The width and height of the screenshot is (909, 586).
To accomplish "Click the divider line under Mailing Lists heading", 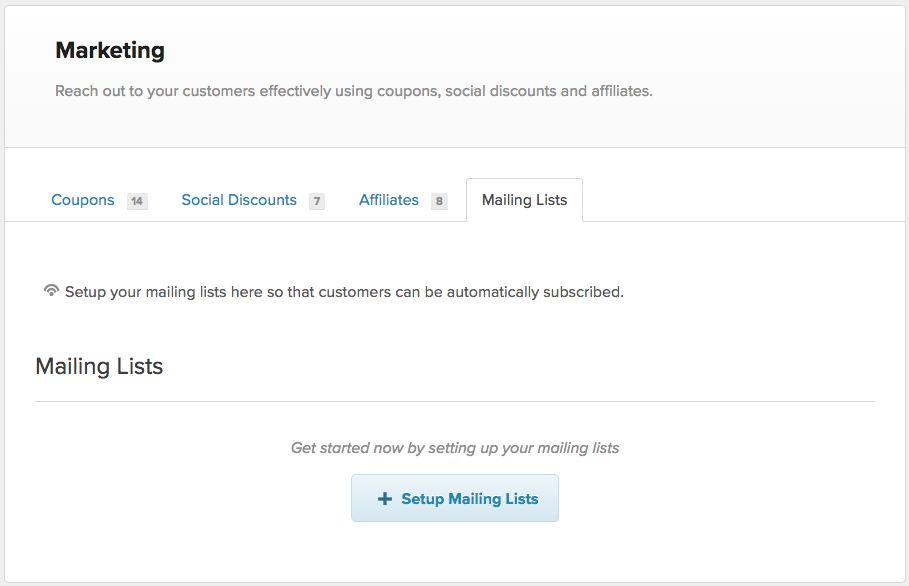I will [x=455, y=401].
